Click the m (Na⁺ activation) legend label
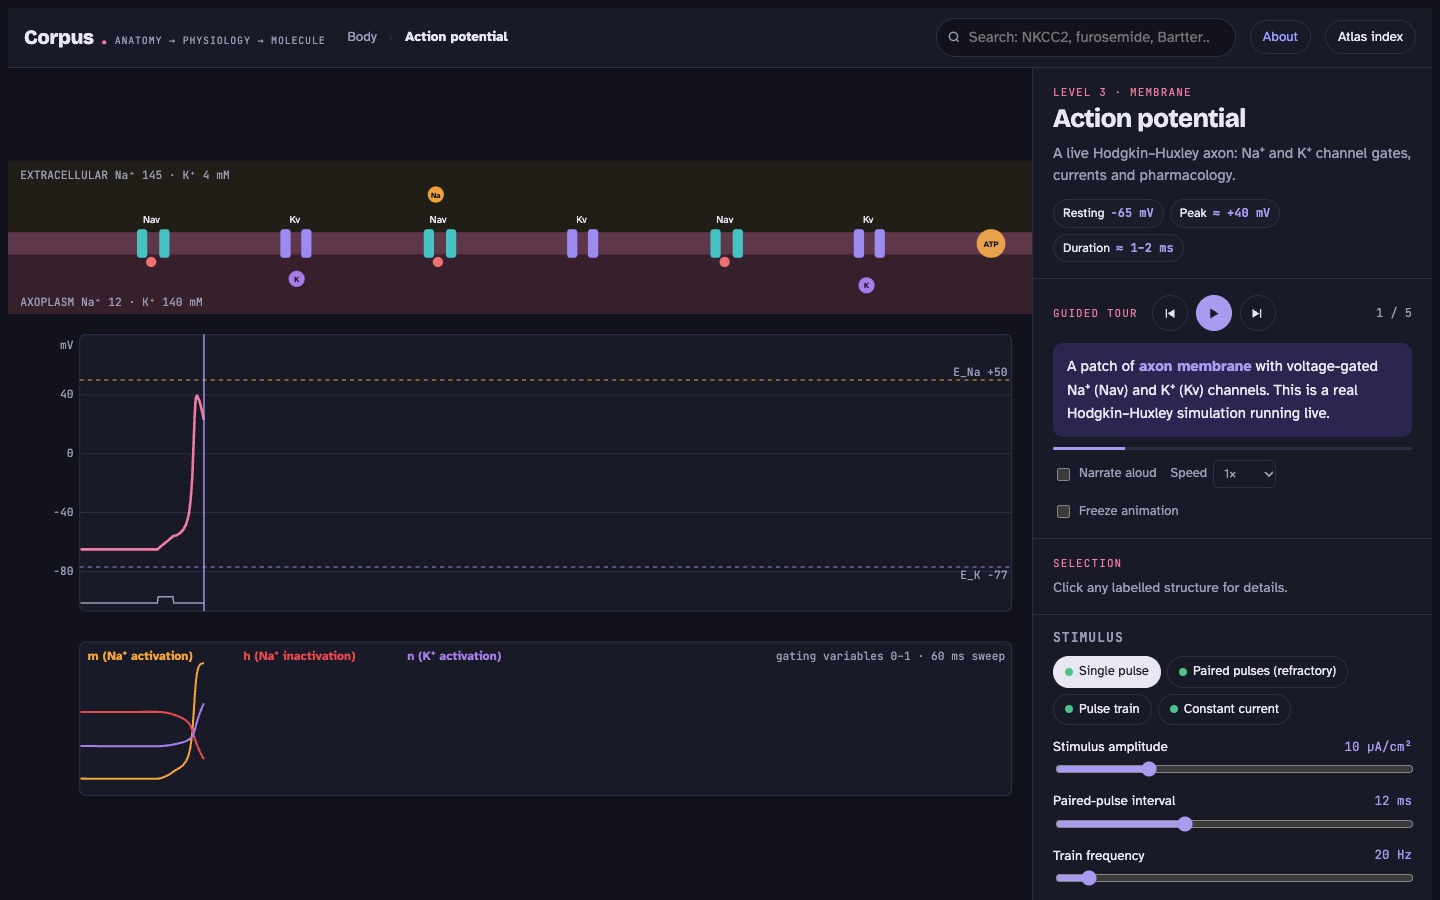The image size is (1440, 900). tap(140, 656)
